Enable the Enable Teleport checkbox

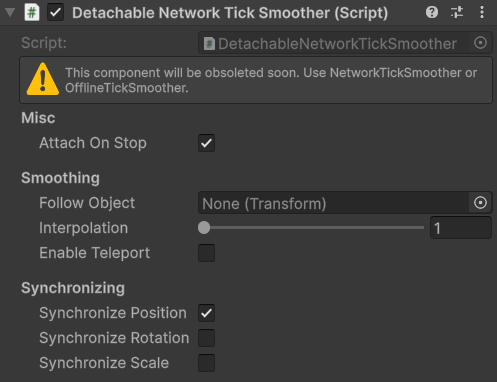coord(206,253)
